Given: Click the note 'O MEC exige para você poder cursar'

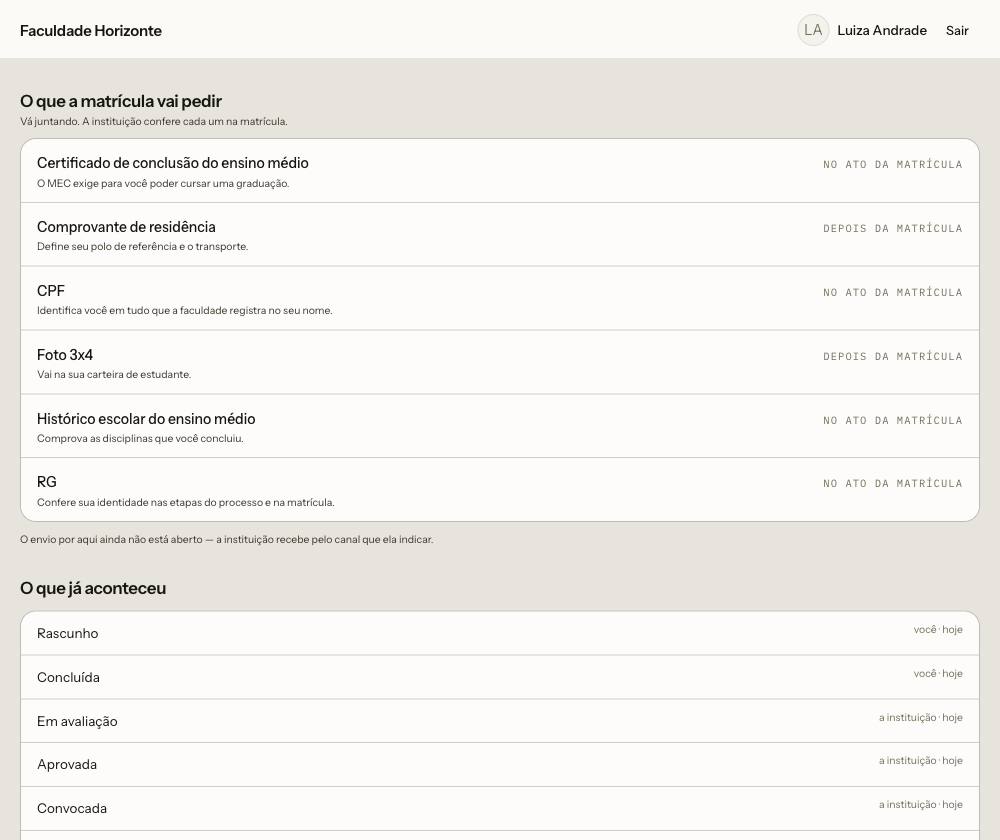Looking at the screenshot, I should [x=163, y=184].
